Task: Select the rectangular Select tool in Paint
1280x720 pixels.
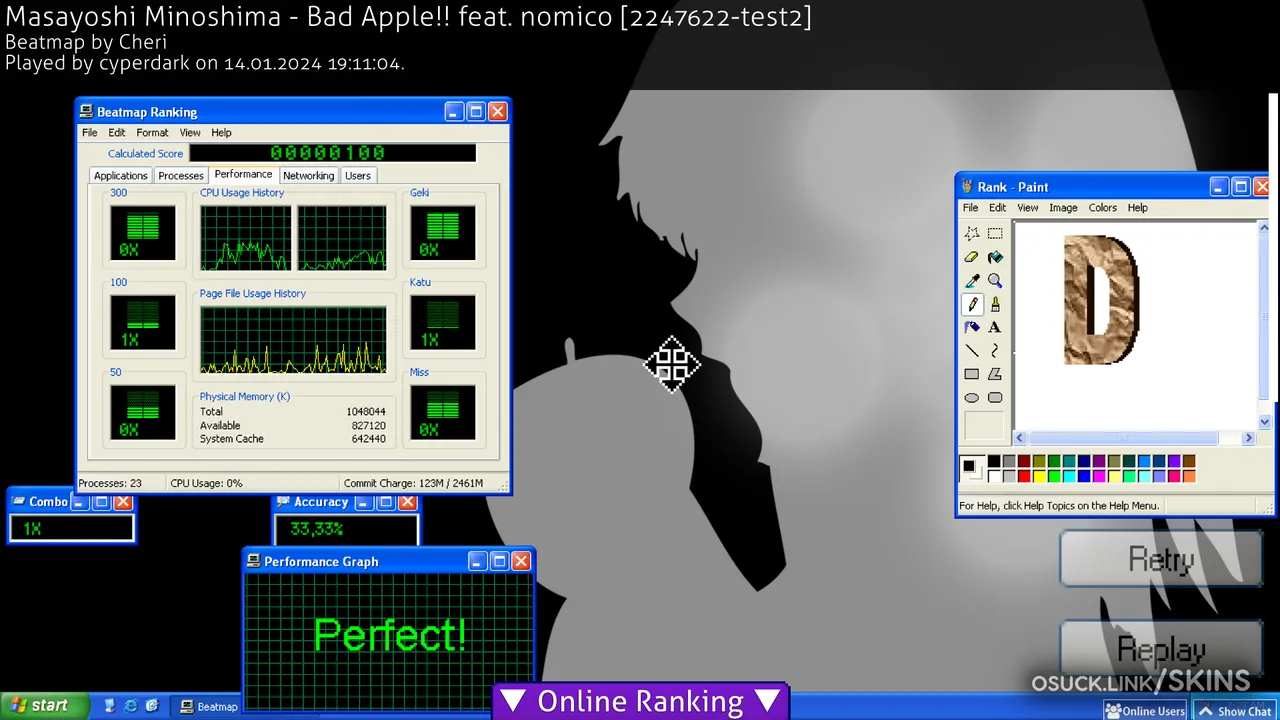Action: tap(995, 233)
